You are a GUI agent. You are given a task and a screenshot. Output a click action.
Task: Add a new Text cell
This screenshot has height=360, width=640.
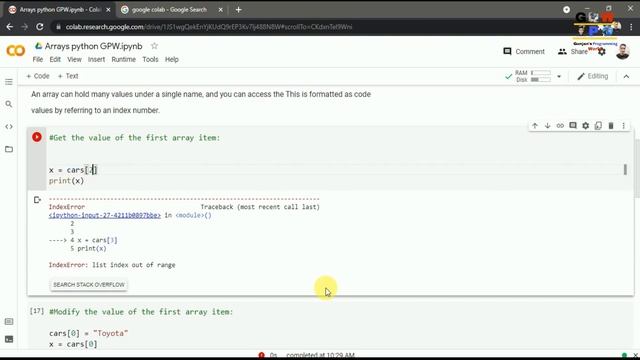tap(68, 76)
